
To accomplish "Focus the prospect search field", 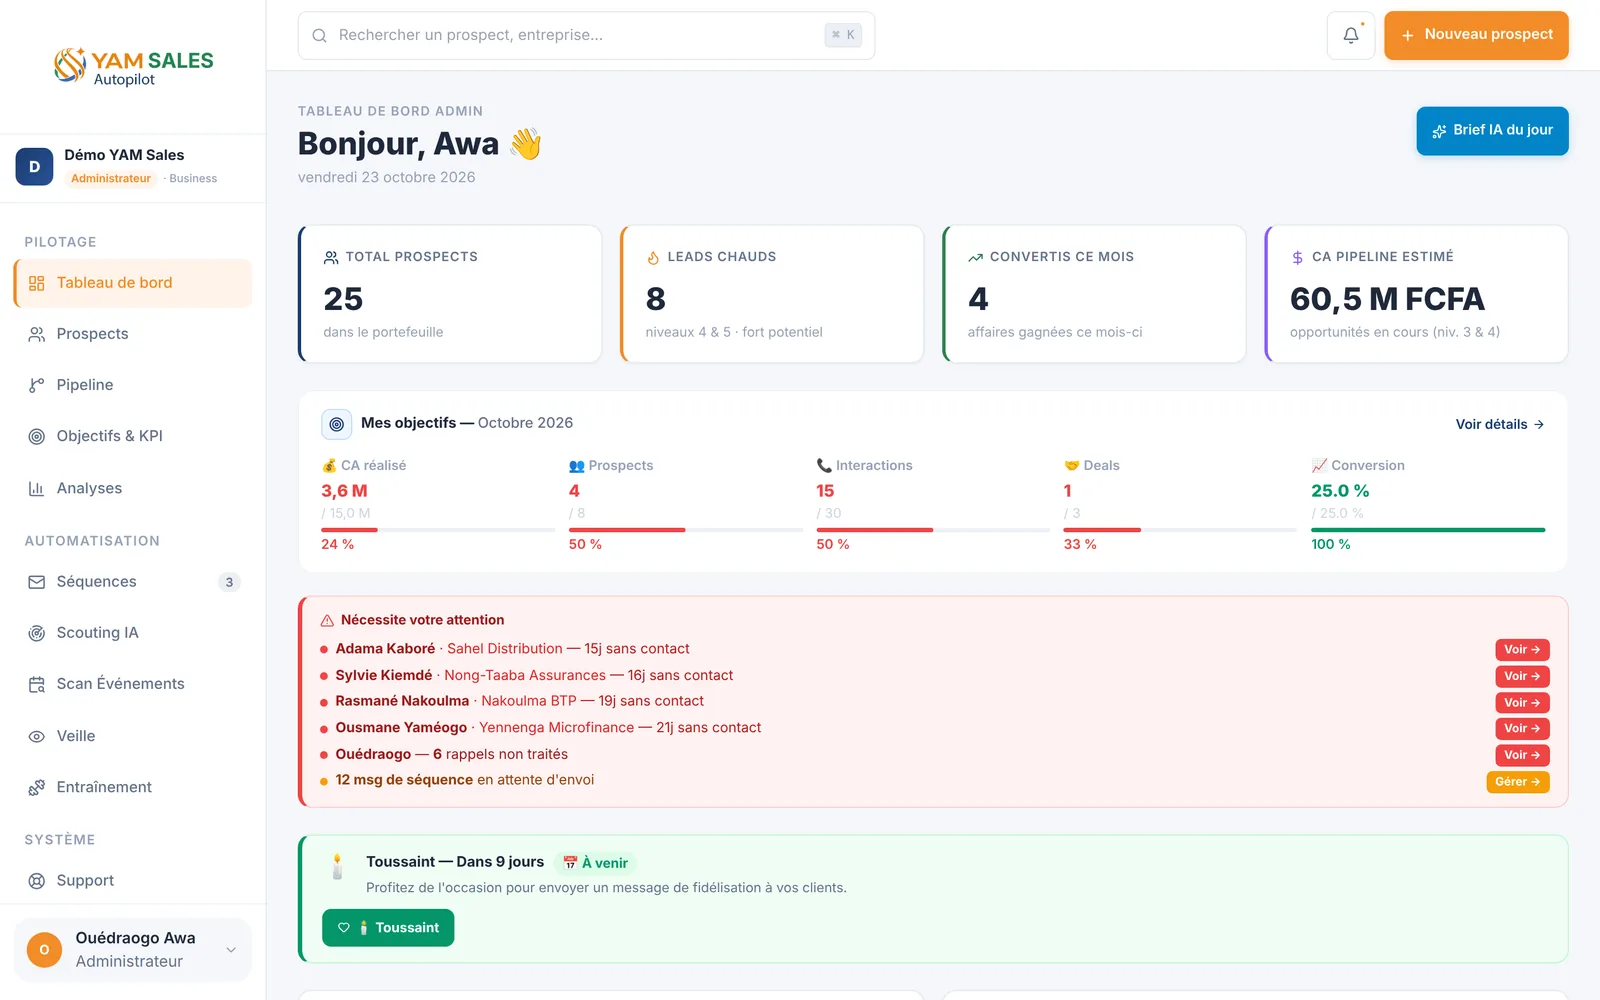I will point(586,36).
